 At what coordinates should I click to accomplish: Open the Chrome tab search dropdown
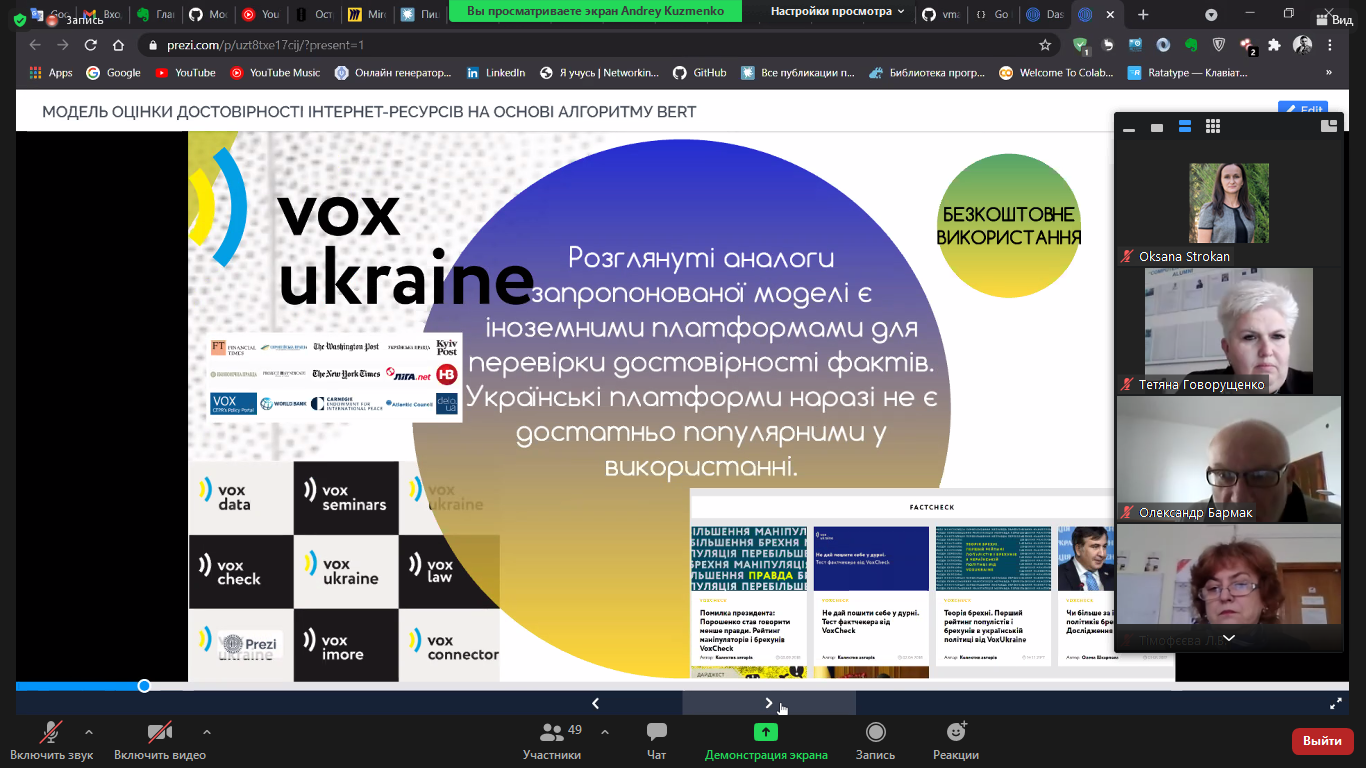coord(1211,15)
